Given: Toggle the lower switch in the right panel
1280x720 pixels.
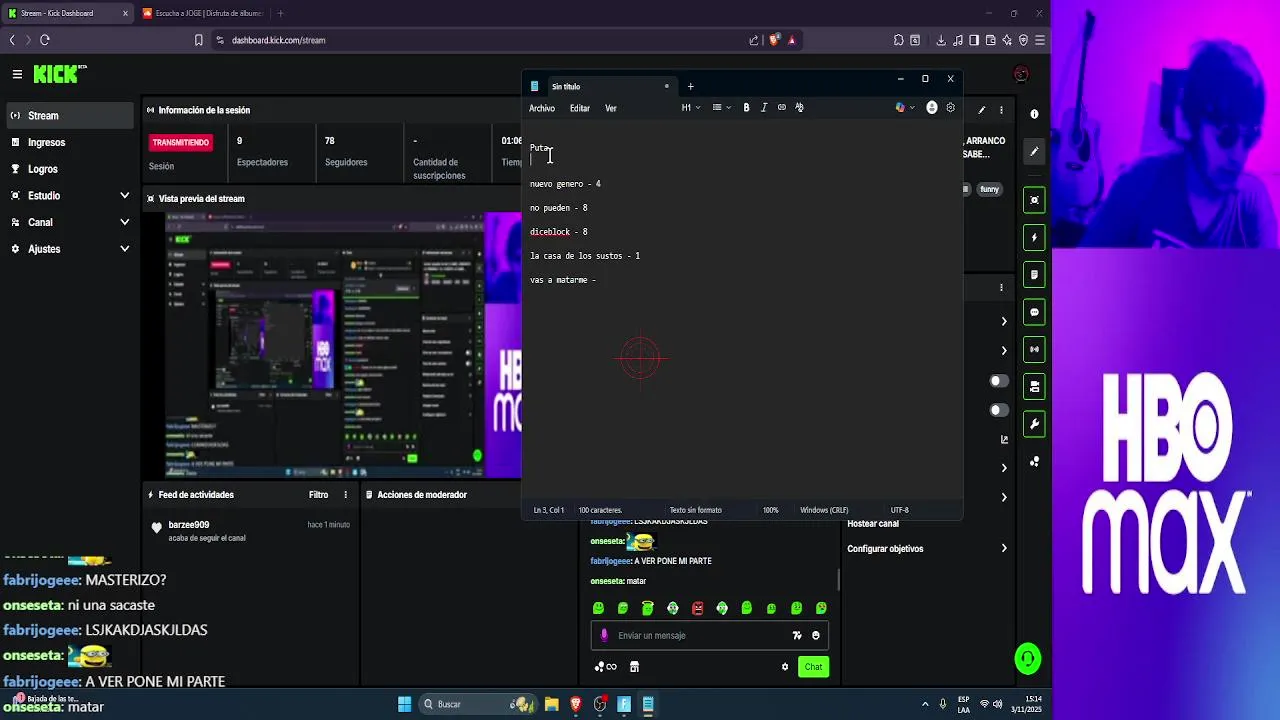Looking at the screenshot, I should click(x=999, y=410).
